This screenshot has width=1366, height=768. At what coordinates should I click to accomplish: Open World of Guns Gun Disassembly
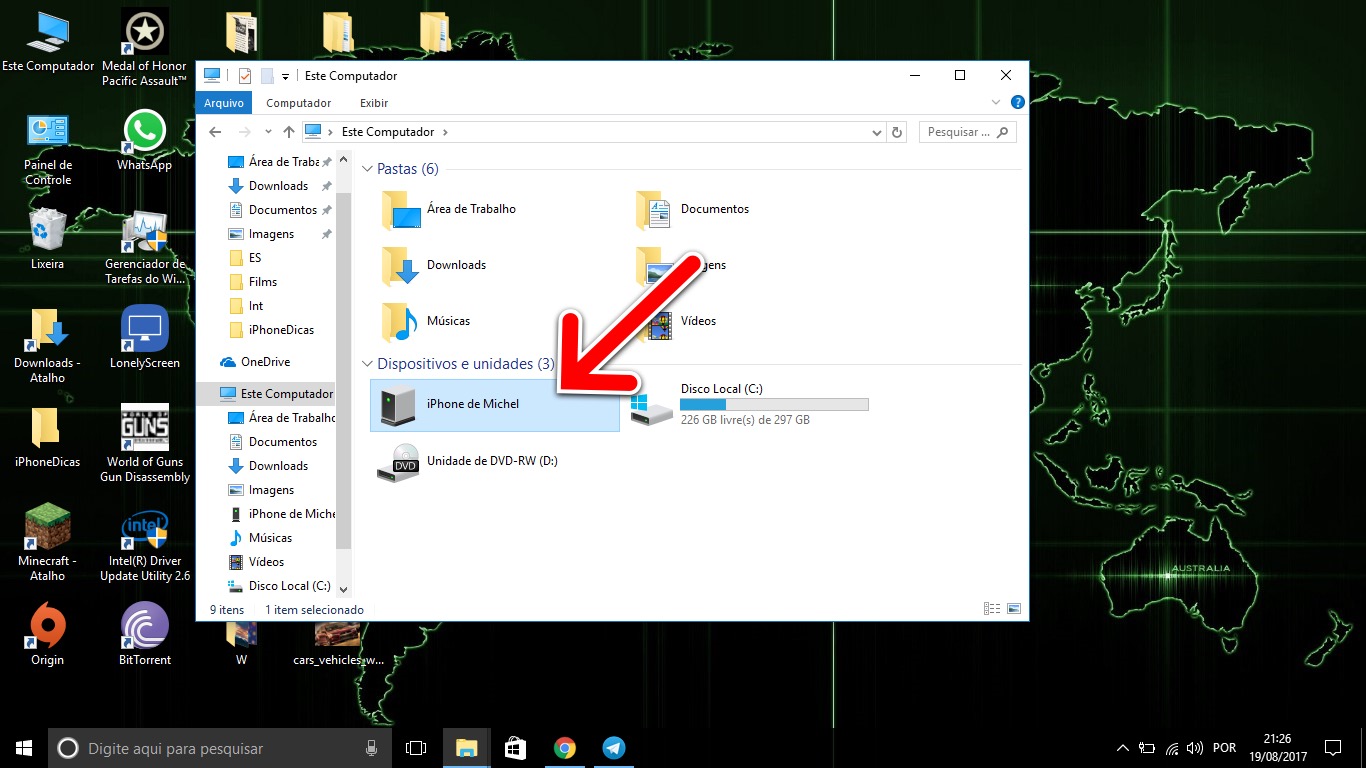[x=145, y=444]
